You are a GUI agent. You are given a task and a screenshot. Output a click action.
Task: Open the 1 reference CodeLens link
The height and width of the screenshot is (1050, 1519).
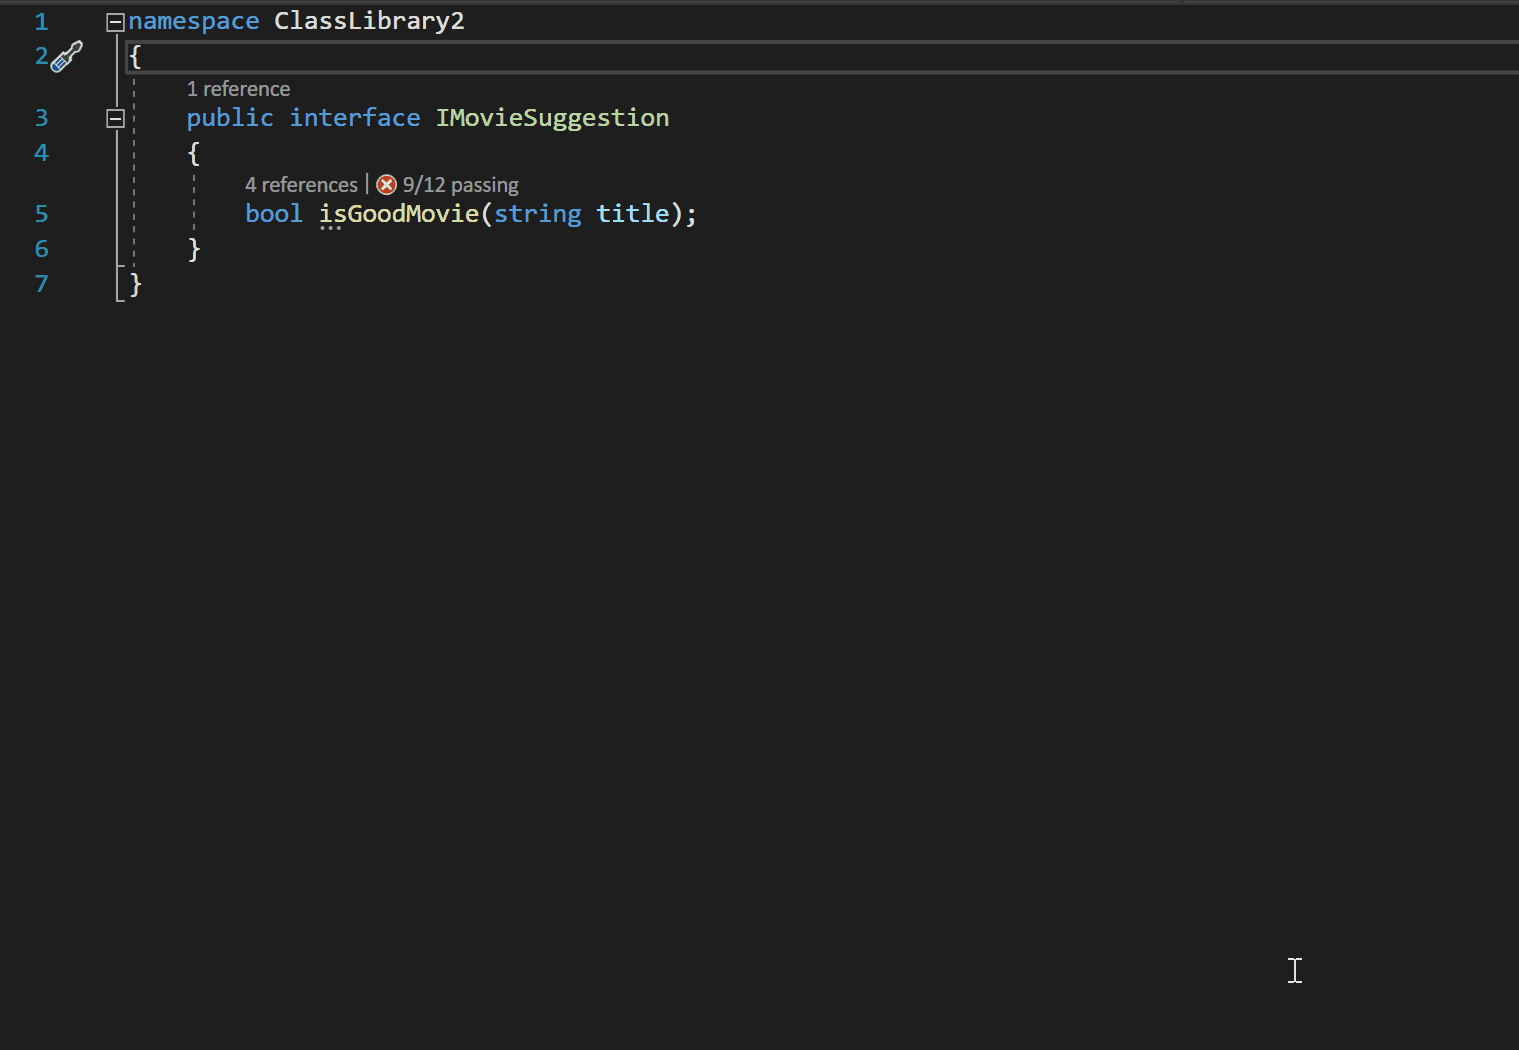click(238, 88)
